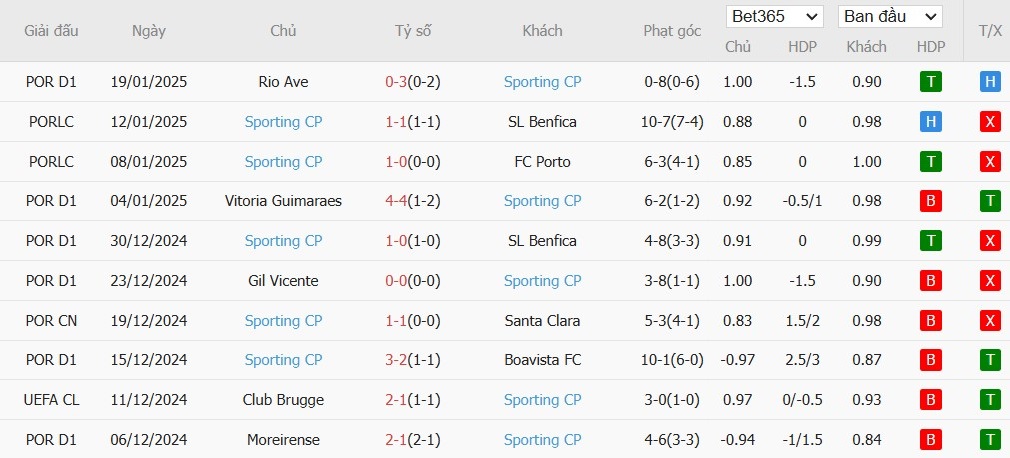
Task: Click the SL Benfica team name on 30/12/2024
Action: (542, 241)
